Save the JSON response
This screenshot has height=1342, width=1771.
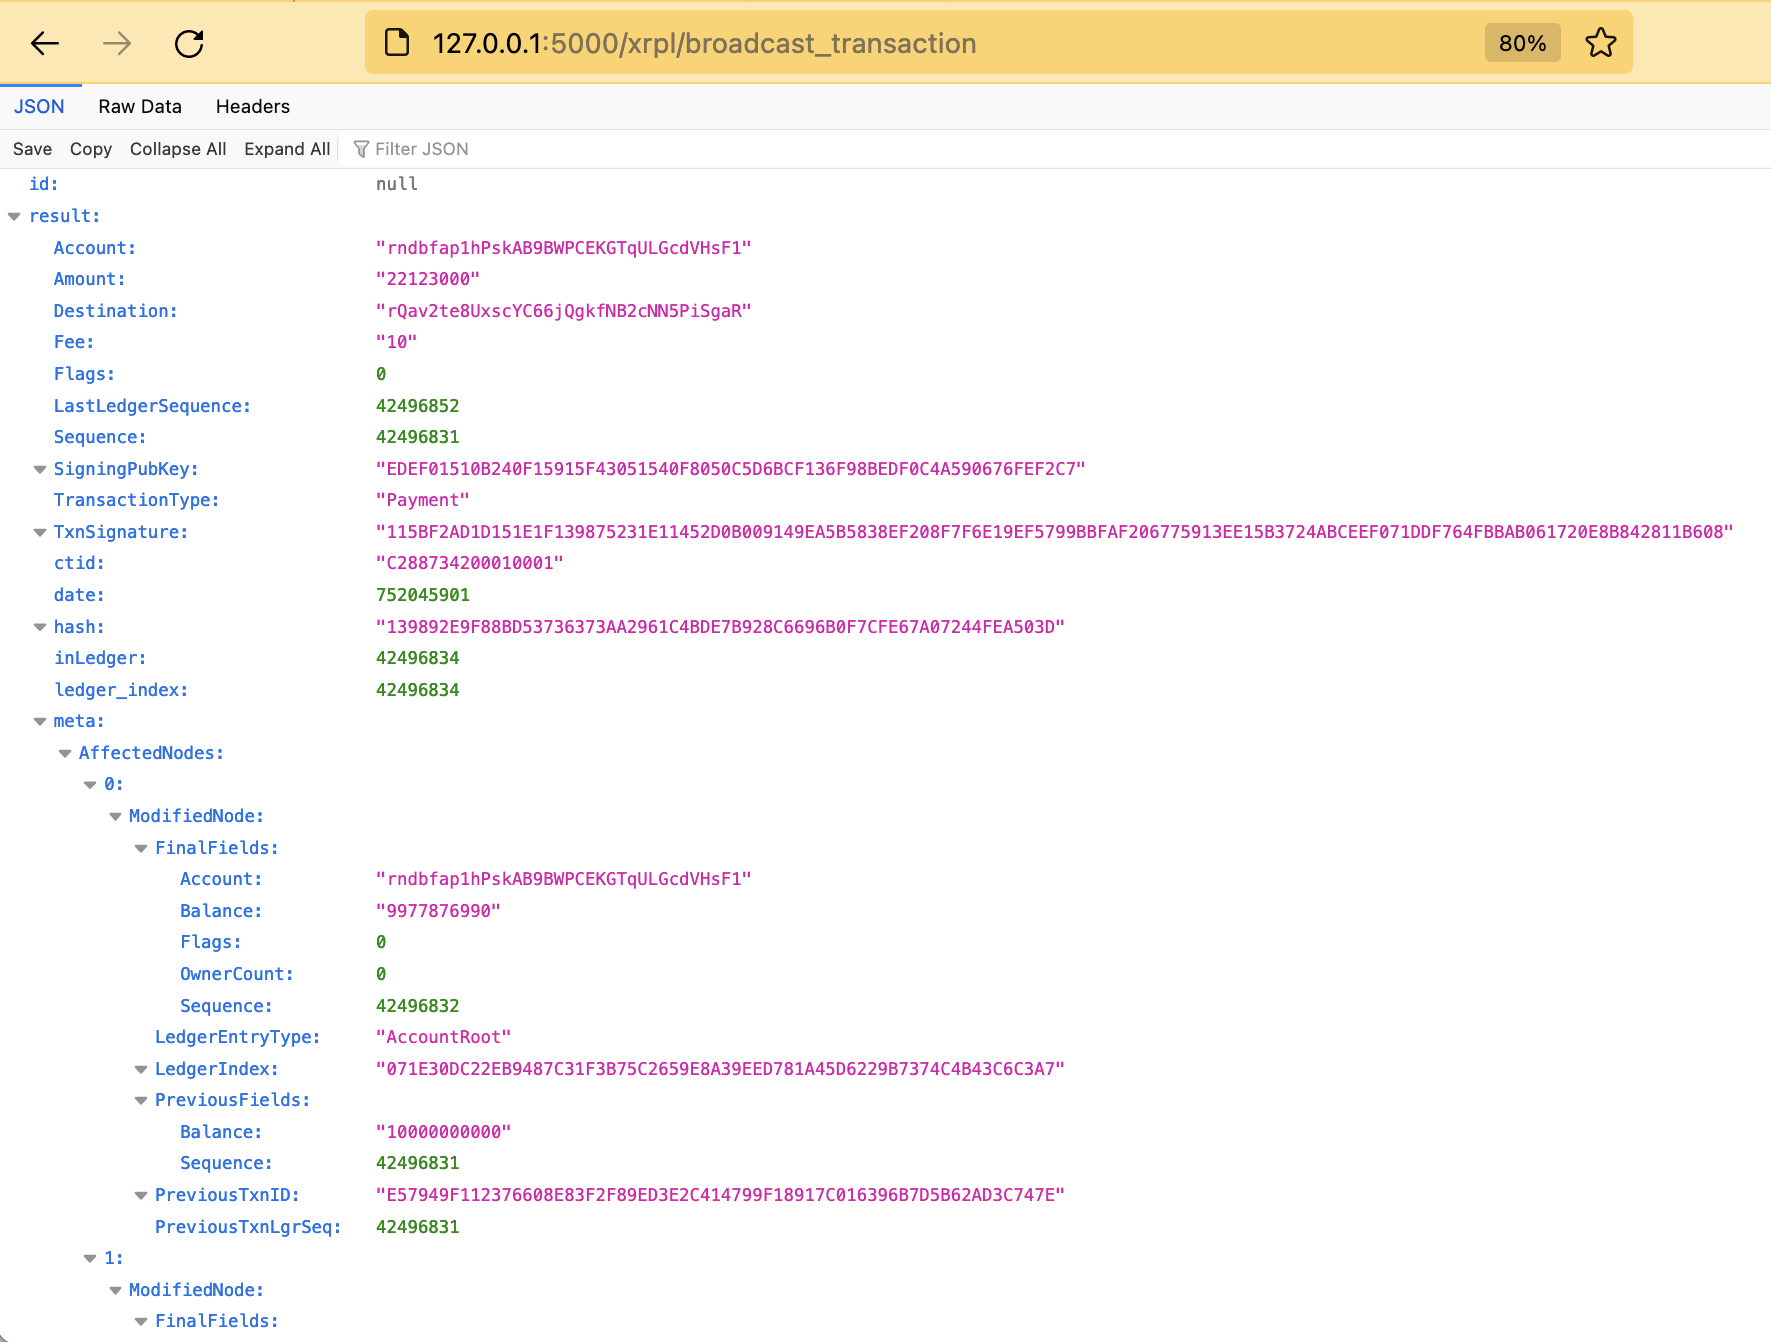pyautogui.click(x=32, y=149)
